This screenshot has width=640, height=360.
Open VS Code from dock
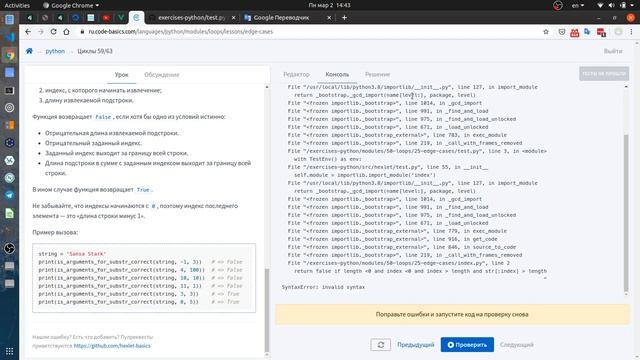[x=9, y=37]
